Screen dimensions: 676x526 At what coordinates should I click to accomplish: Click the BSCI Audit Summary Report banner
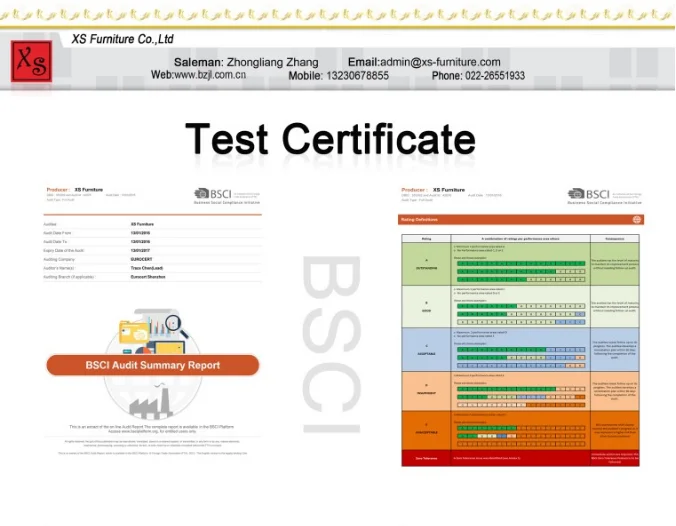click(153, 365)
